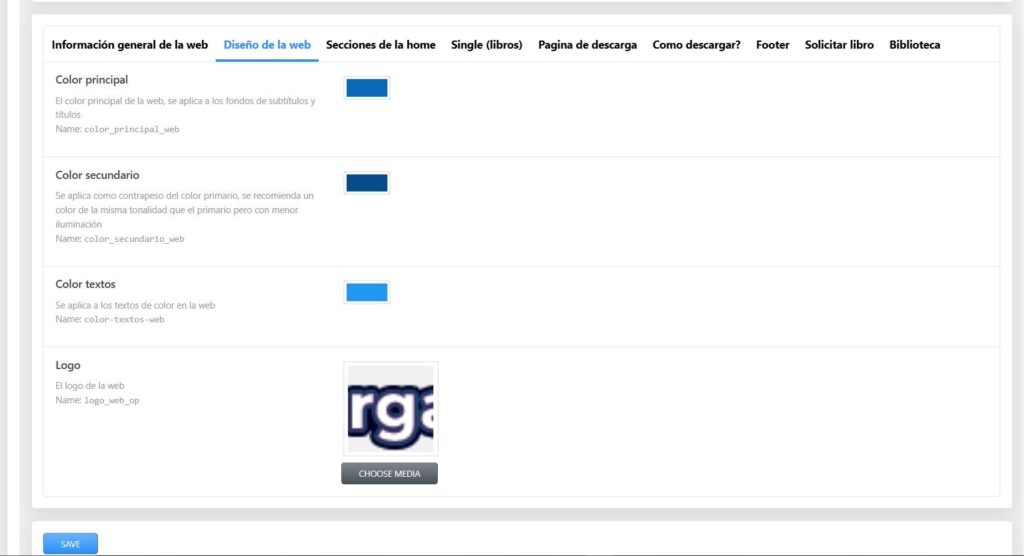Click the blue Save button
1024x556 pixels.
point(70,544)
